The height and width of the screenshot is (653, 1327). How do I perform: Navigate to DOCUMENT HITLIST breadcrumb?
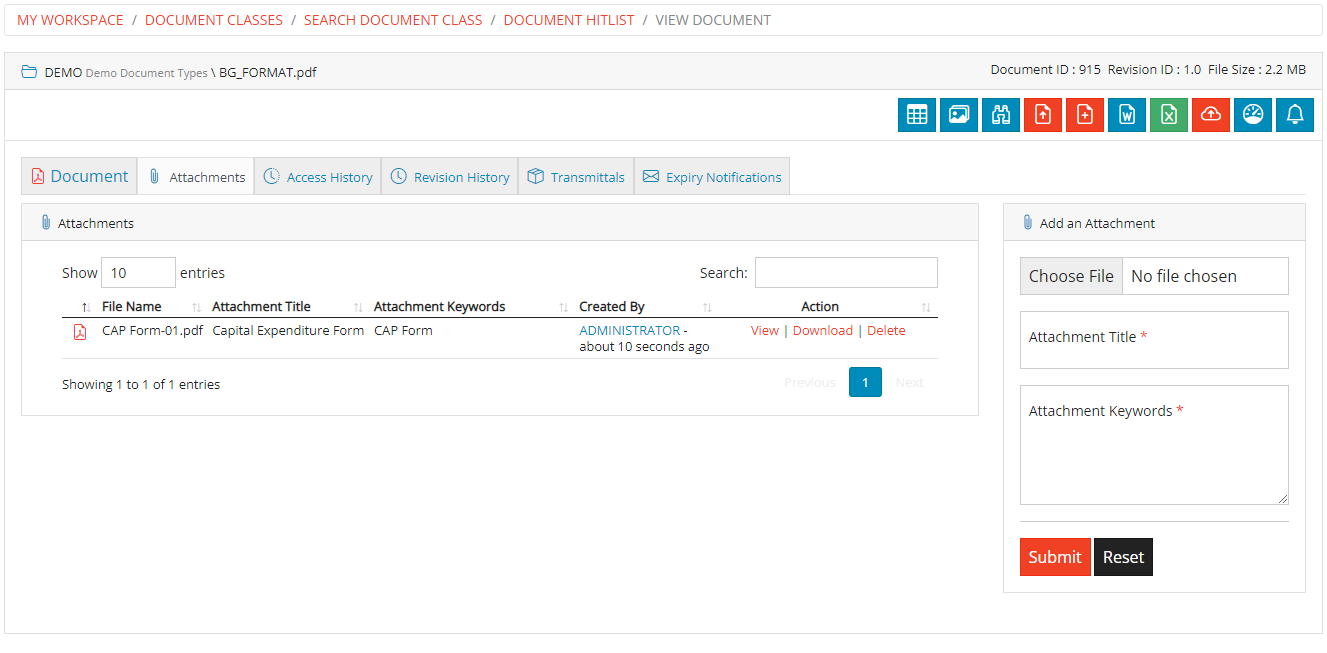tap(569, 19)
